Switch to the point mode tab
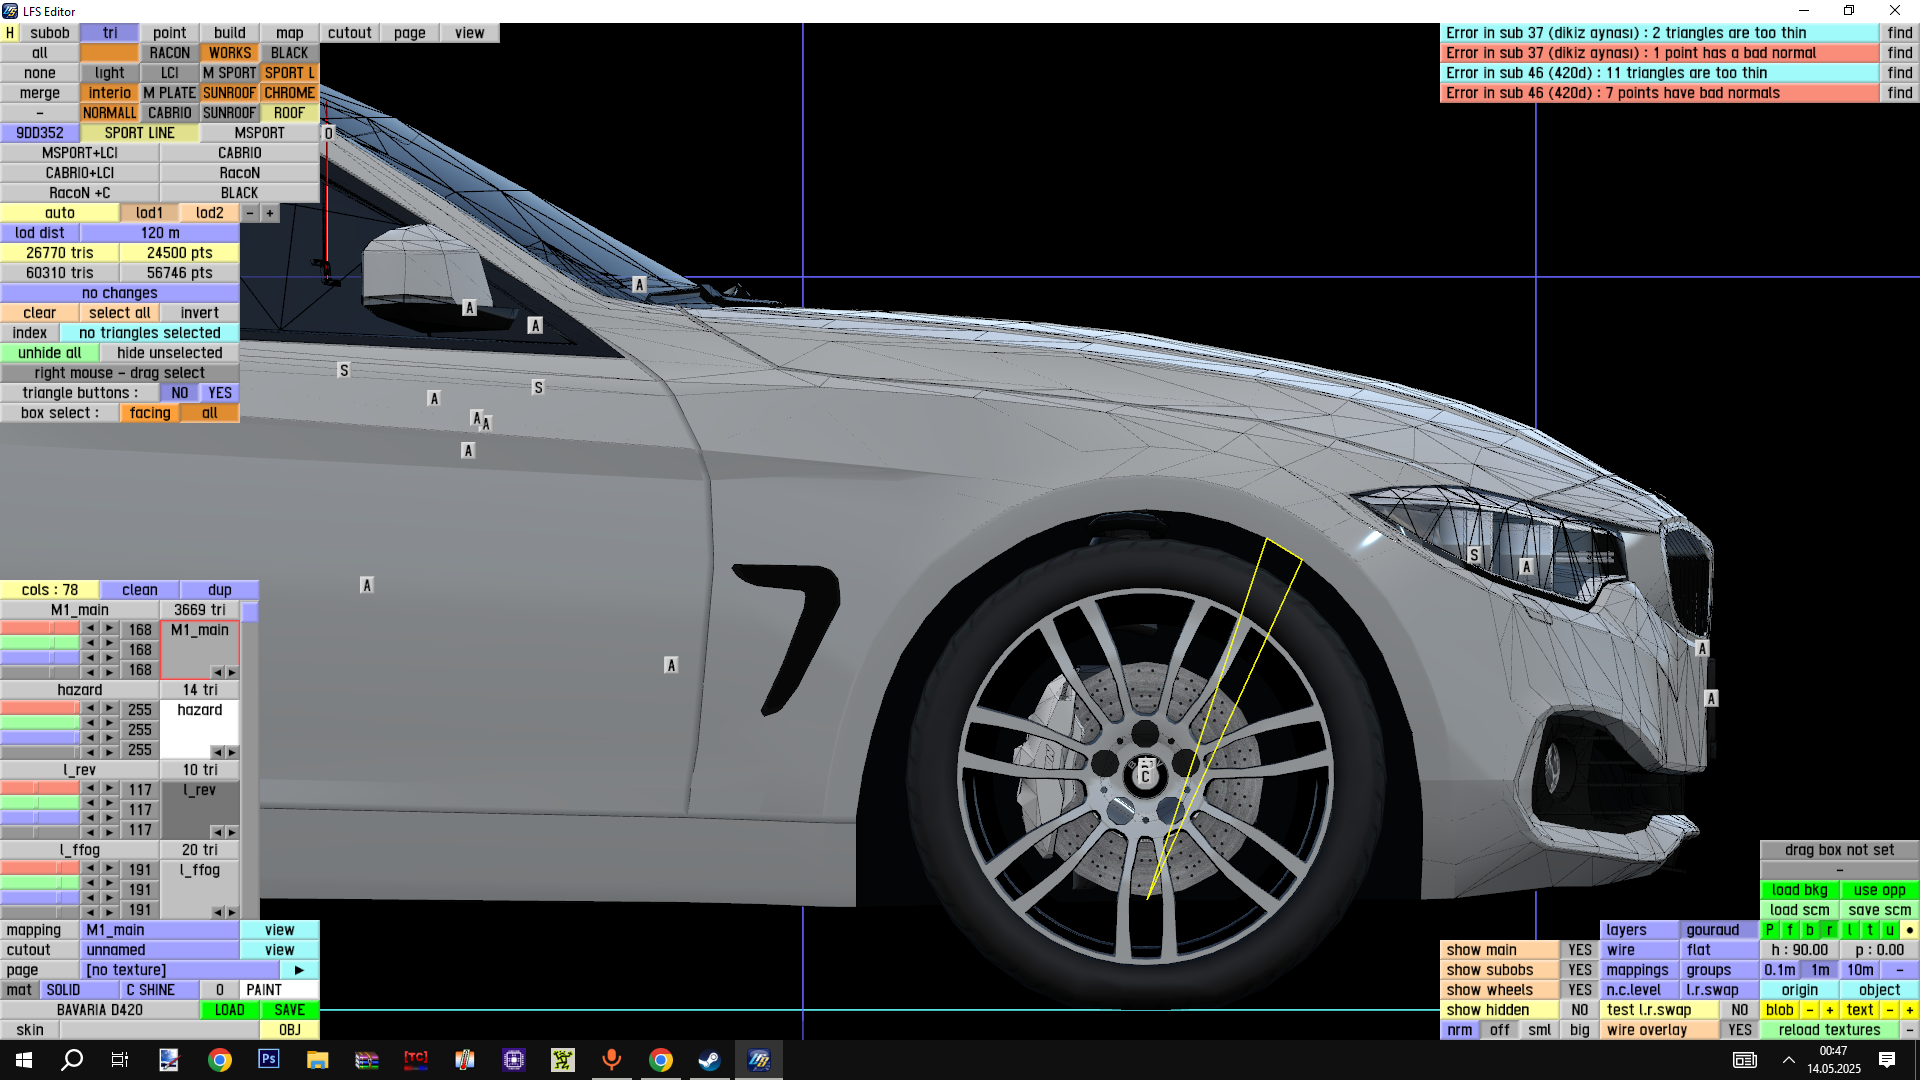 (169, 33)
